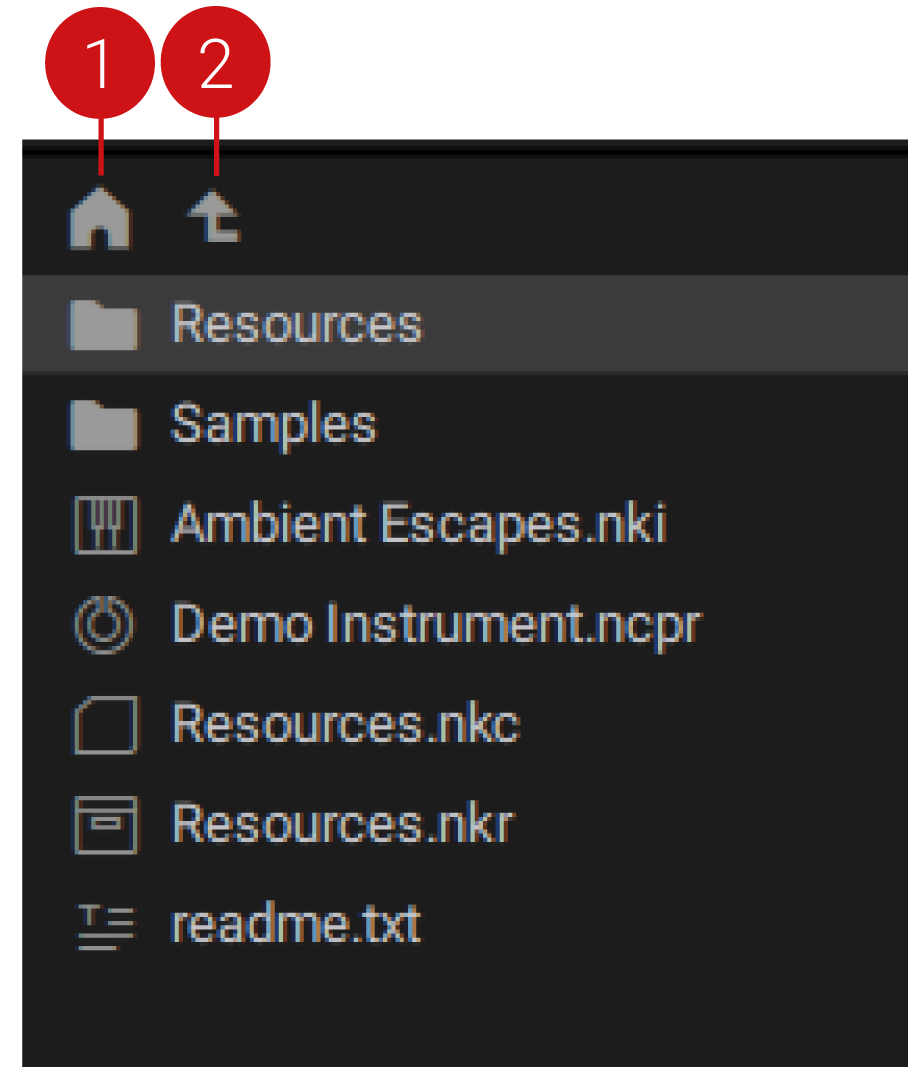Select the Resources.nkc file

coord(345,724)
